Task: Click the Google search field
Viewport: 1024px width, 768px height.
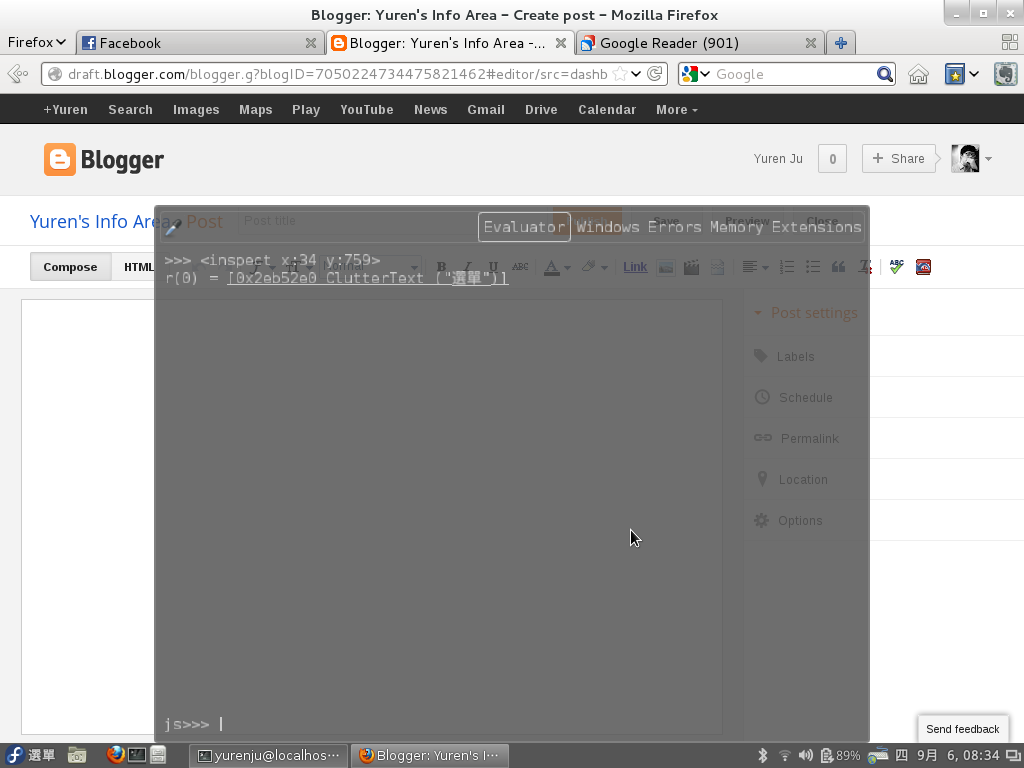Action: [794, 74]
